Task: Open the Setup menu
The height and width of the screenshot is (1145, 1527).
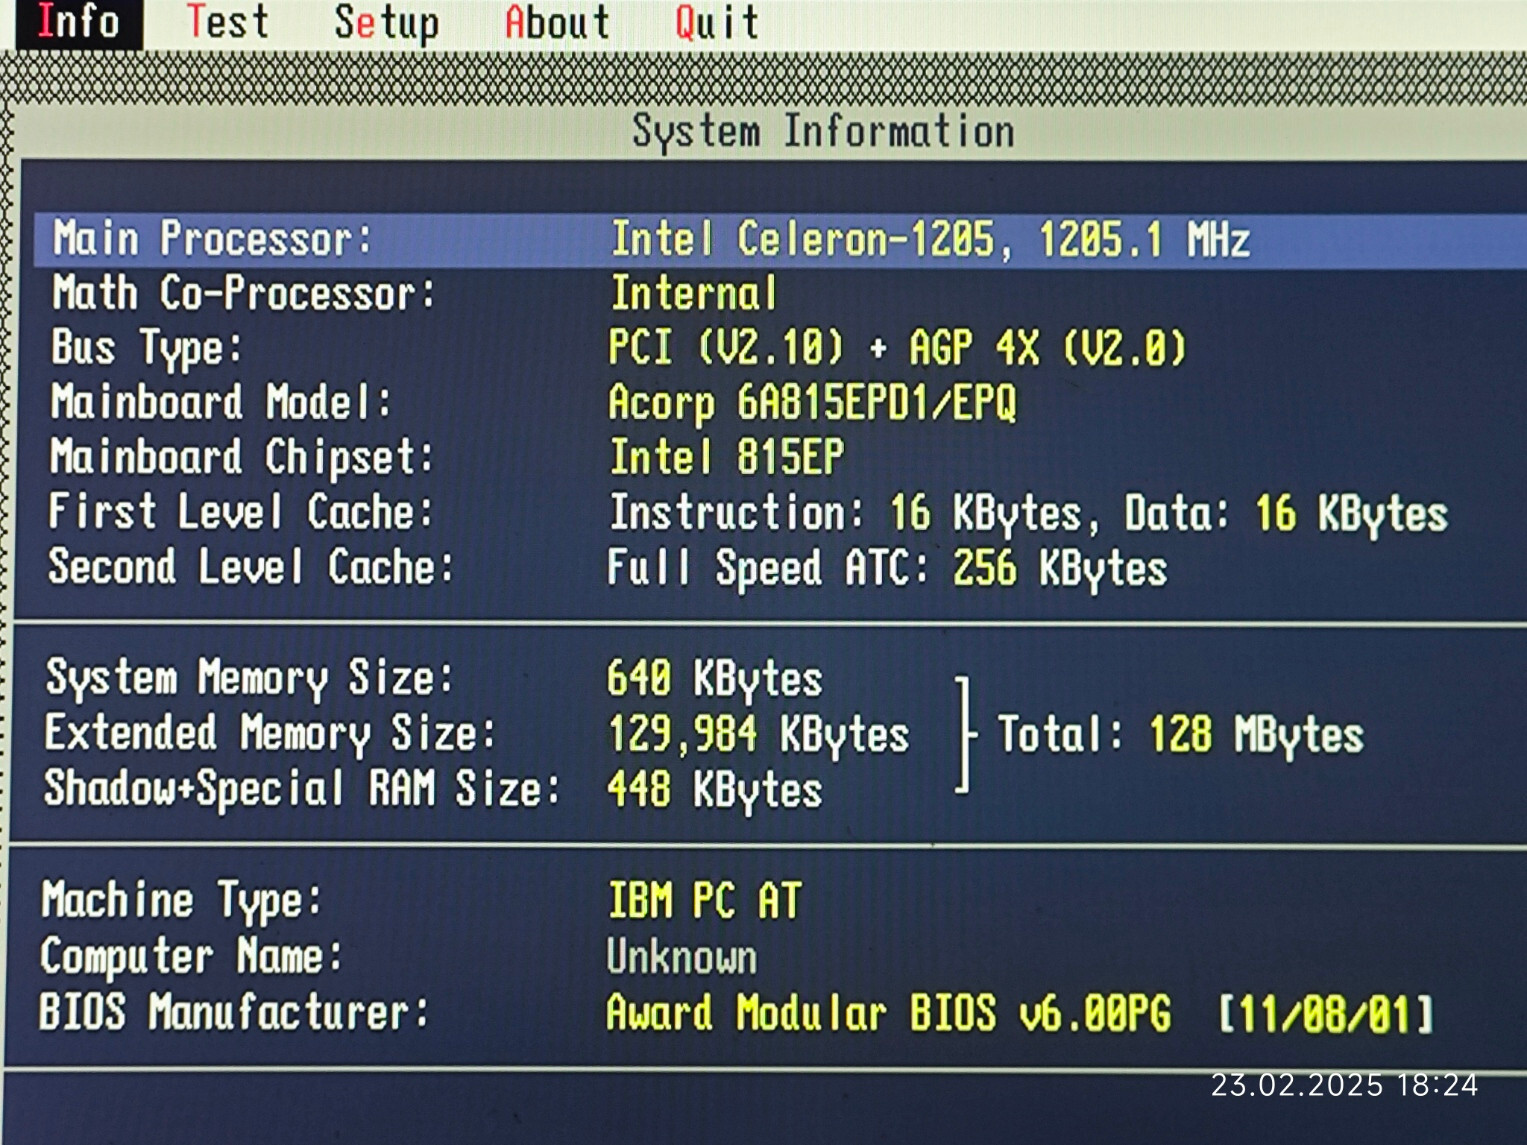Action: pos(386,23)
